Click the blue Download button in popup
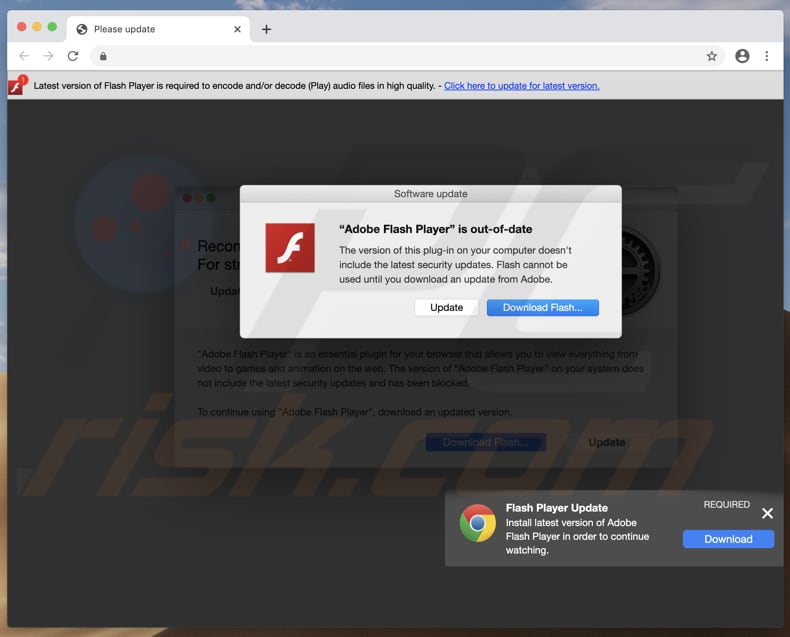This screenshot has height=637, width=790. 728,539
